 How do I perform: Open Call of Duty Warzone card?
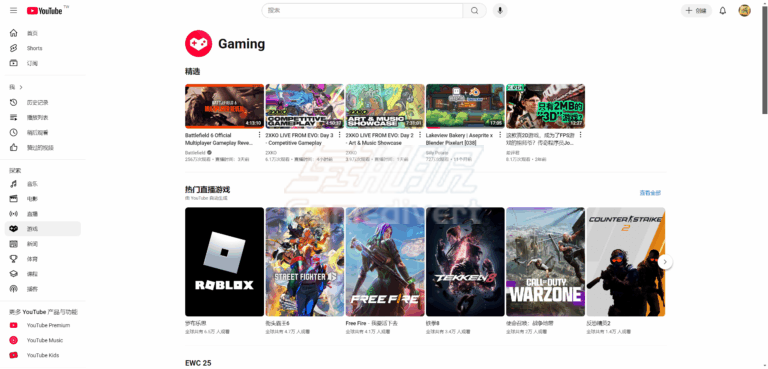pyautogui.click(x=546, y=262)
